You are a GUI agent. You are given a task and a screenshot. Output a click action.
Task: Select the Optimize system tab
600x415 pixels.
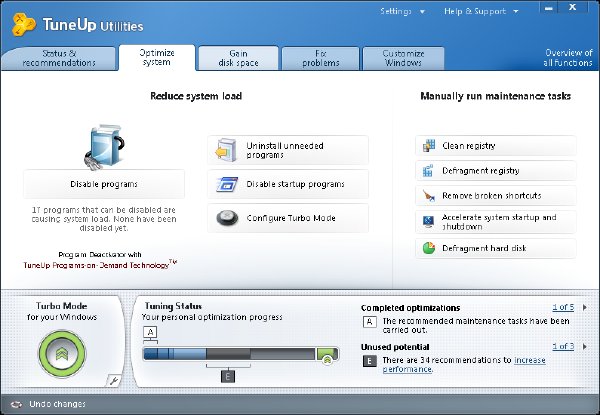click(157, 57)
